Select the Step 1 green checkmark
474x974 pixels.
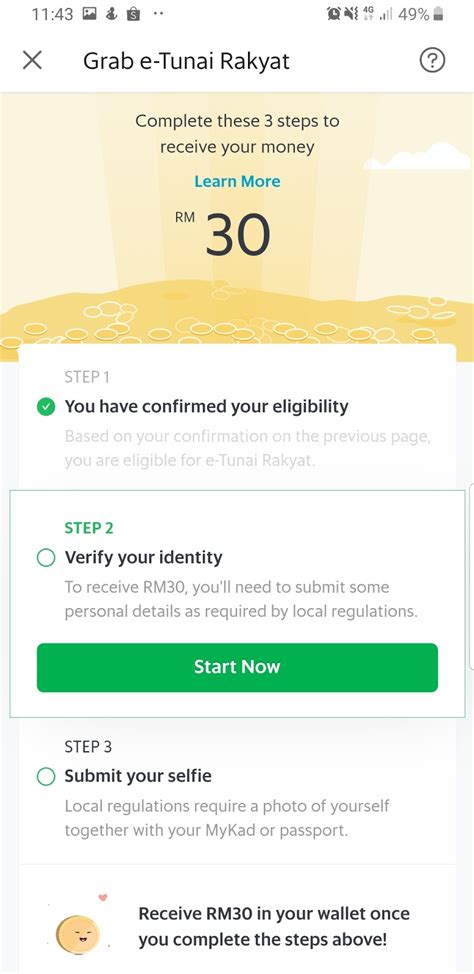(45, 407)
